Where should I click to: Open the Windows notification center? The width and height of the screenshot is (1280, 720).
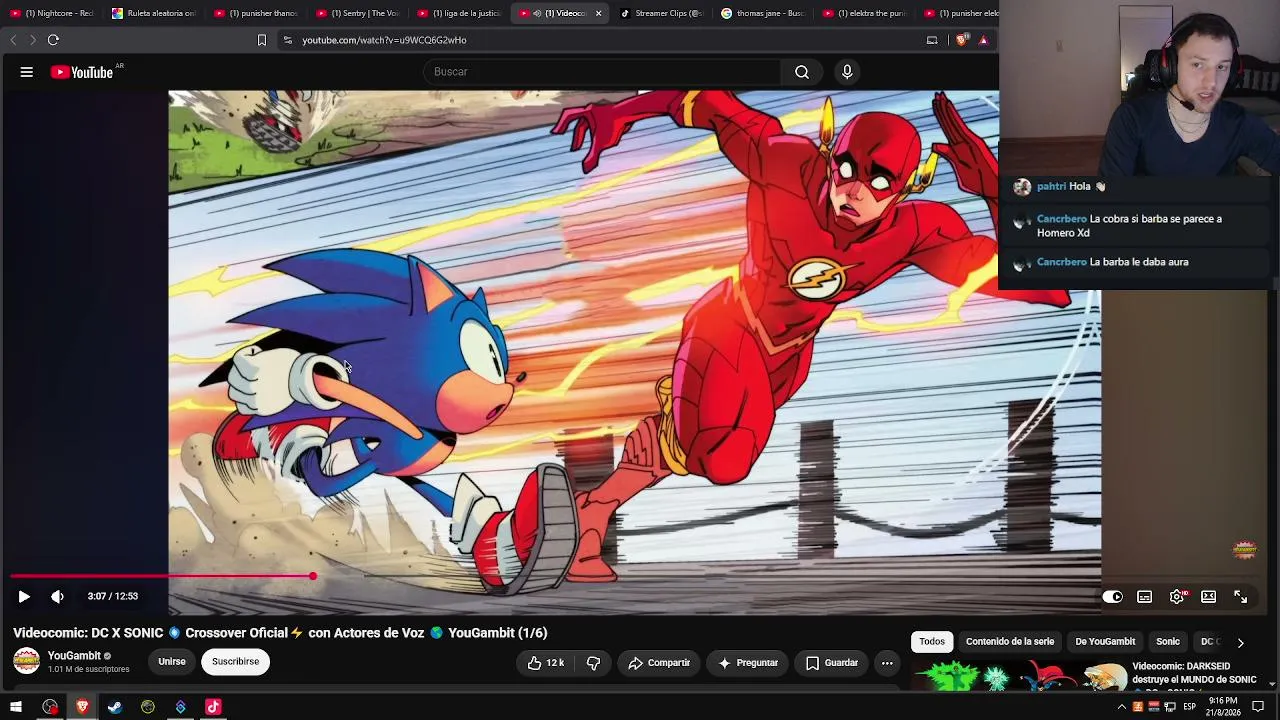1260,707
